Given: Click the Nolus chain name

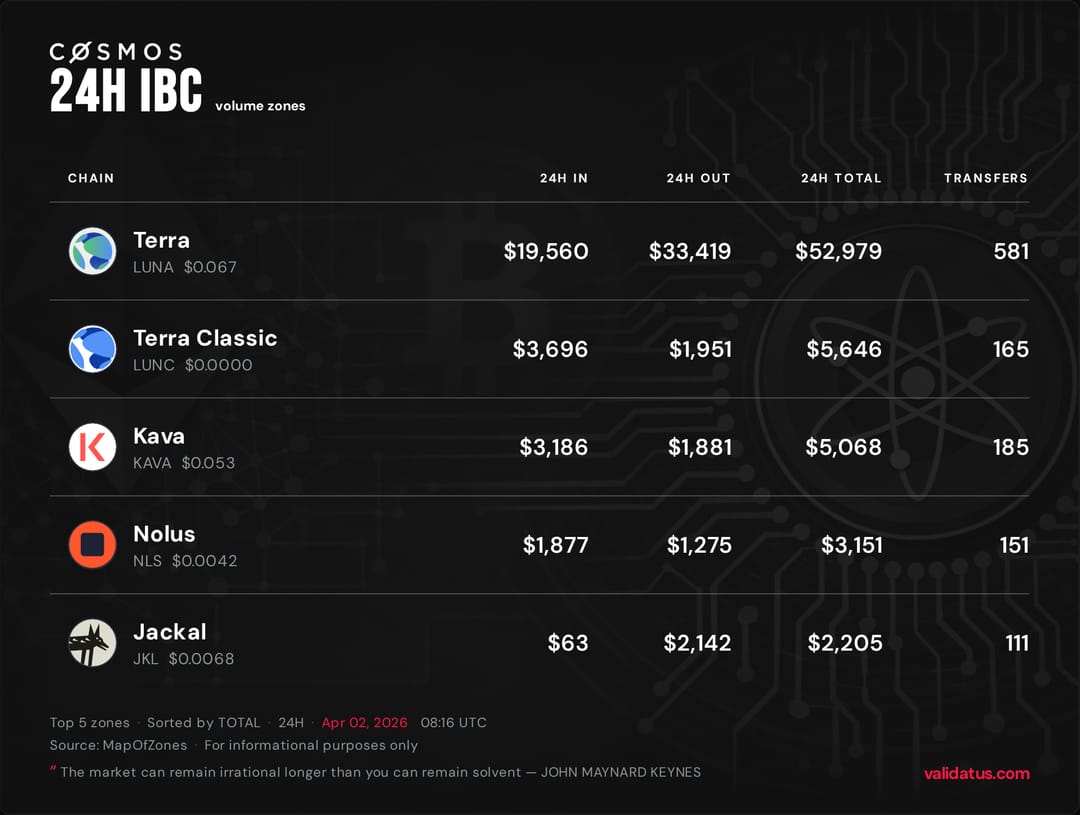Looking at the screenshot, I should [164, 534].
